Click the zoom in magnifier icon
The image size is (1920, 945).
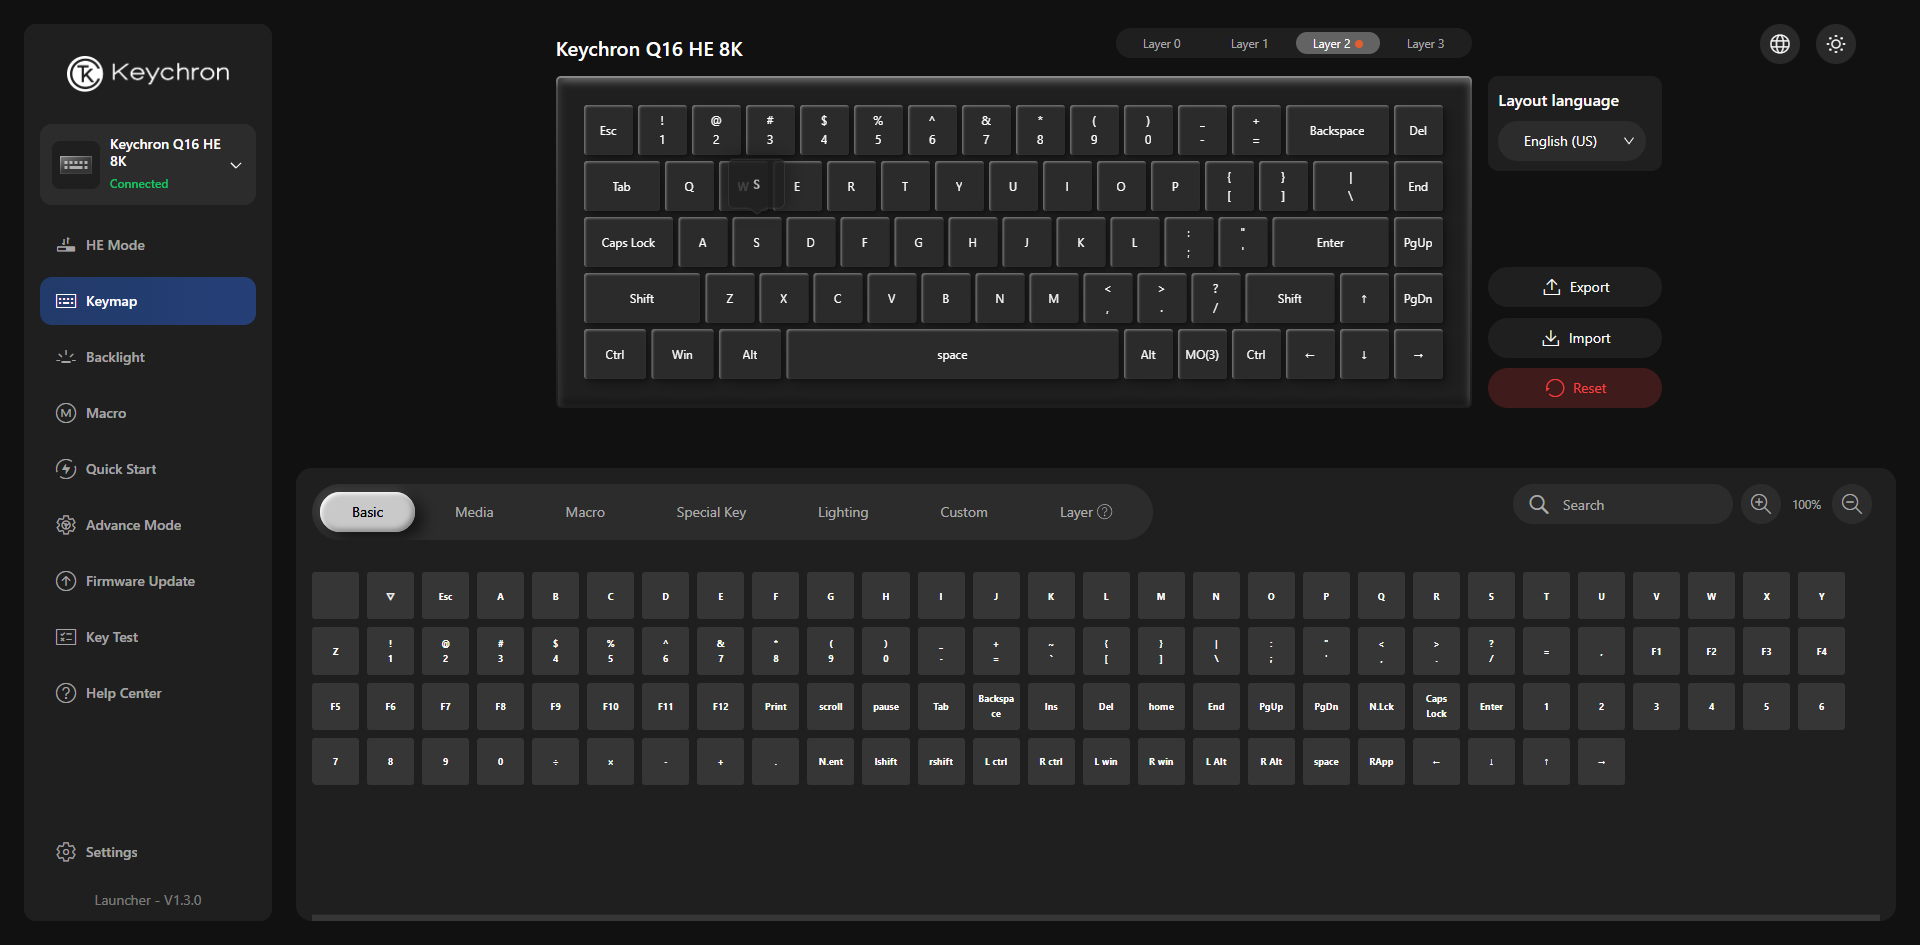1761,505
